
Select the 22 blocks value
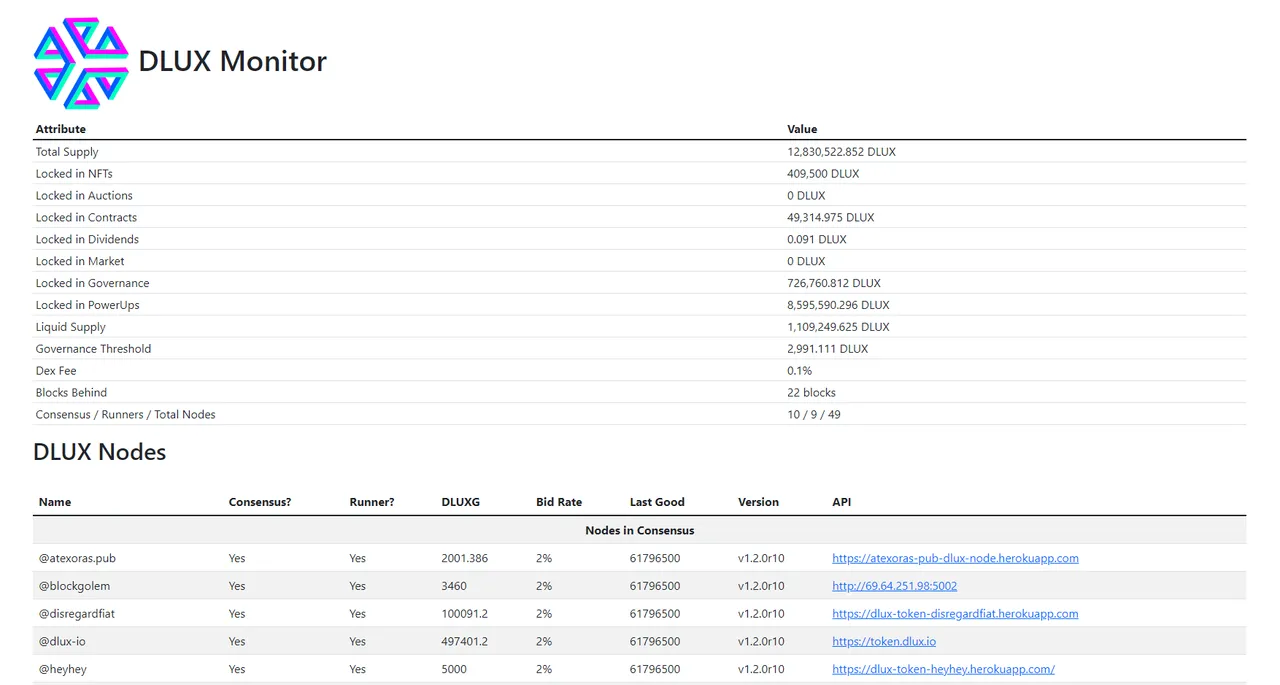click(x=811, y=394)
